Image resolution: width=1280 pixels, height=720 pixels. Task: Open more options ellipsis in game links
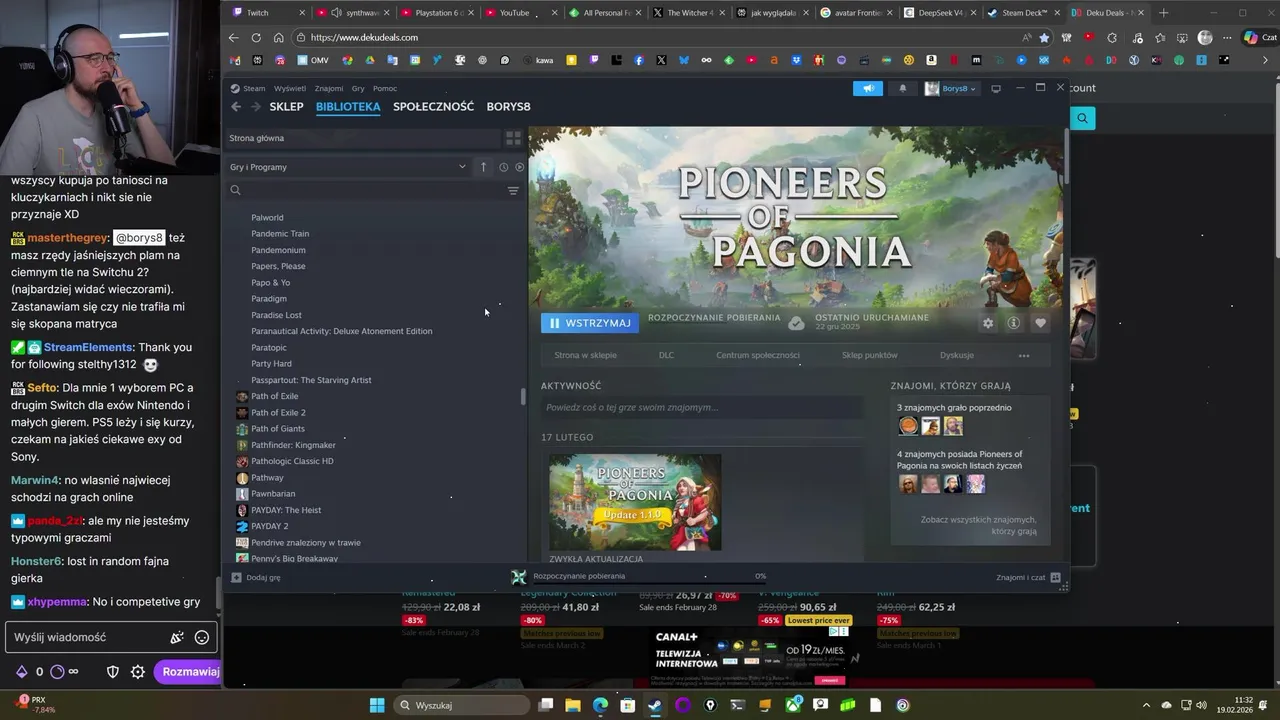pos(1023,355)
